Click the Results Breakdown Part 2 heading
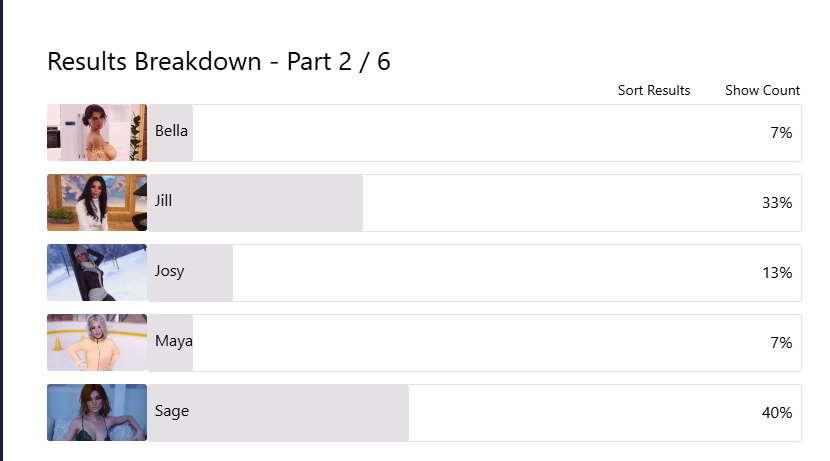Image resolution: width=830 pixels, height=461 pixels. pos(219,61)
